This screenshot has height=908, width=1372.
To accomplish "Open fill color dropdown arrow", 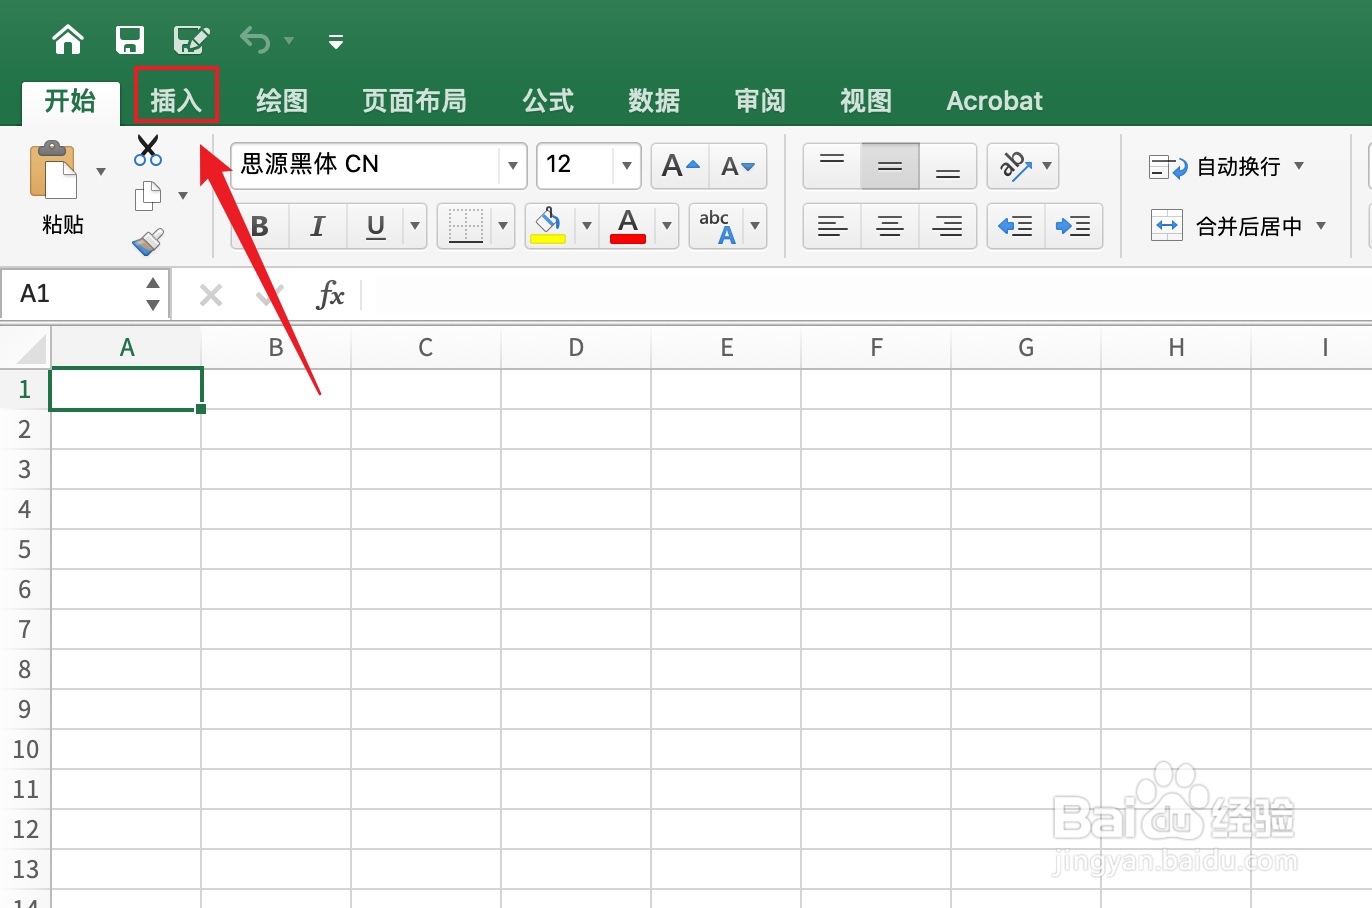I will (x=587, y=226).
